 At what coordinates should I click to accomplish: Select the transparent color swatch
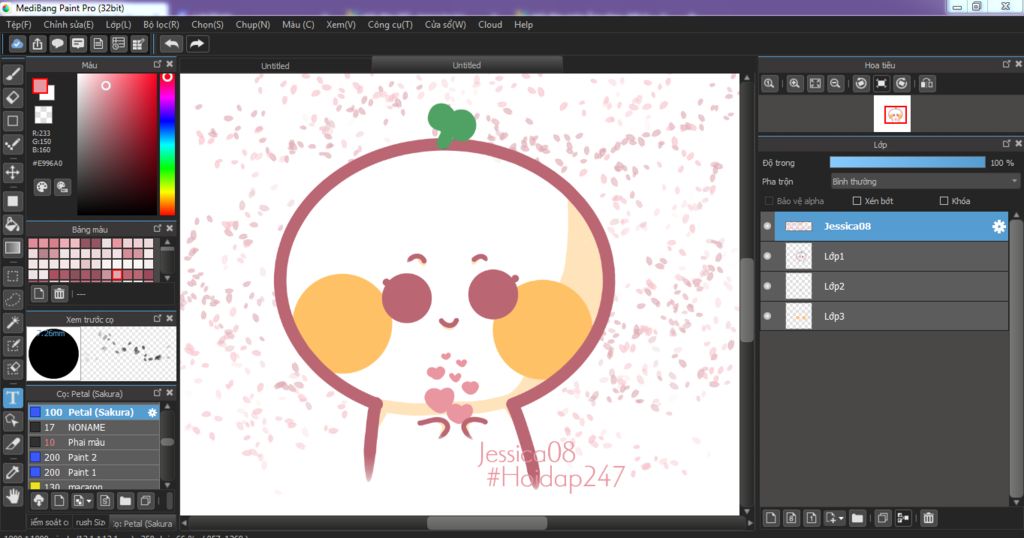[x=43, y=115]
